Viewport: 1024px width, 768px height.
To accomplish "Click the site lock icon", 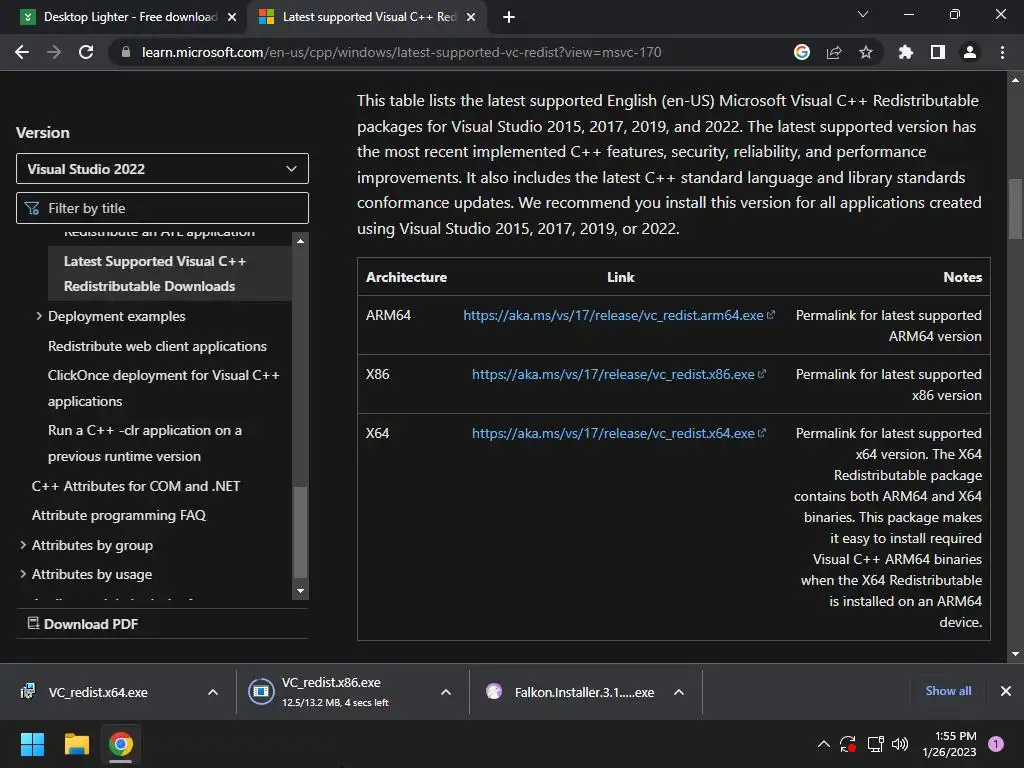I will 126,52.
